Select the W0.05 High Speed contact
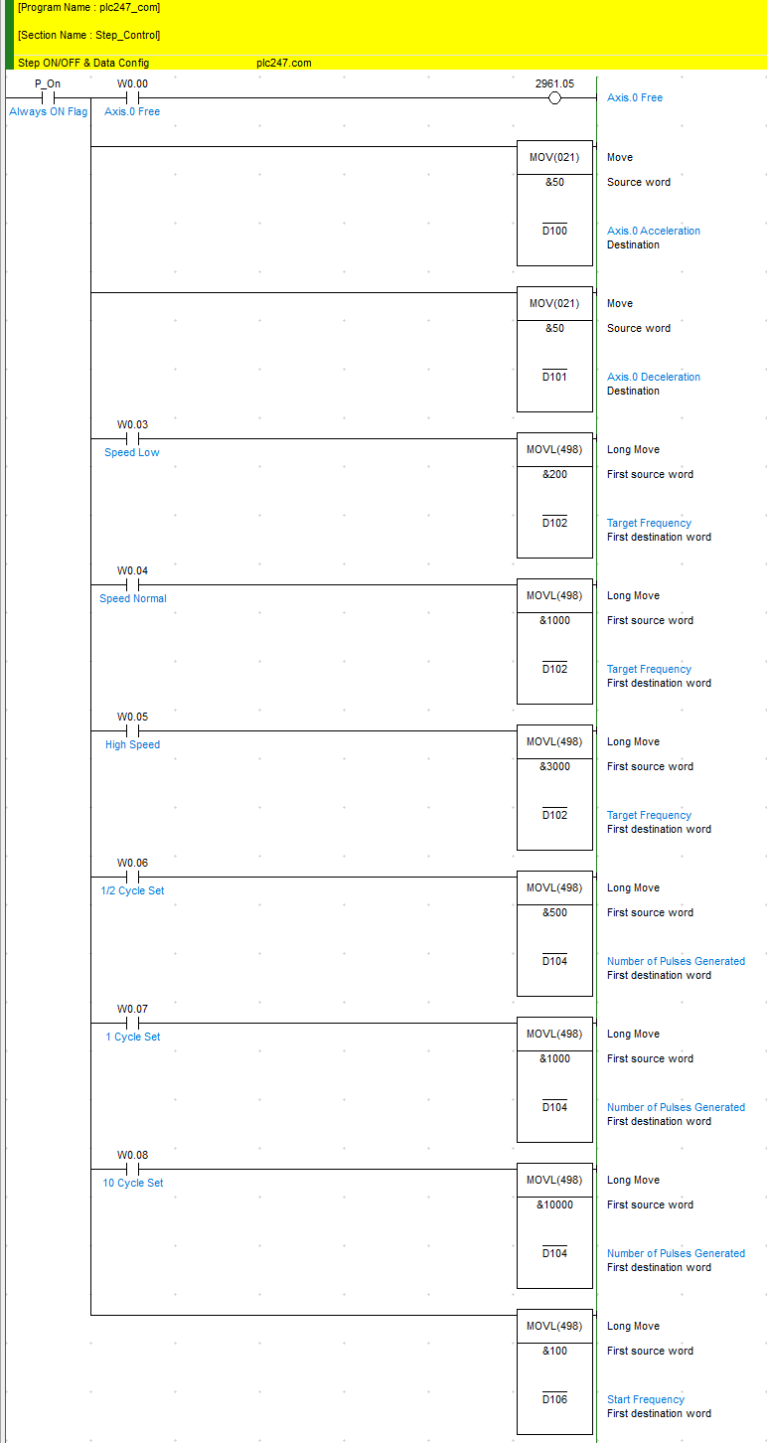The image size is (768, 1443). [132, 730]
